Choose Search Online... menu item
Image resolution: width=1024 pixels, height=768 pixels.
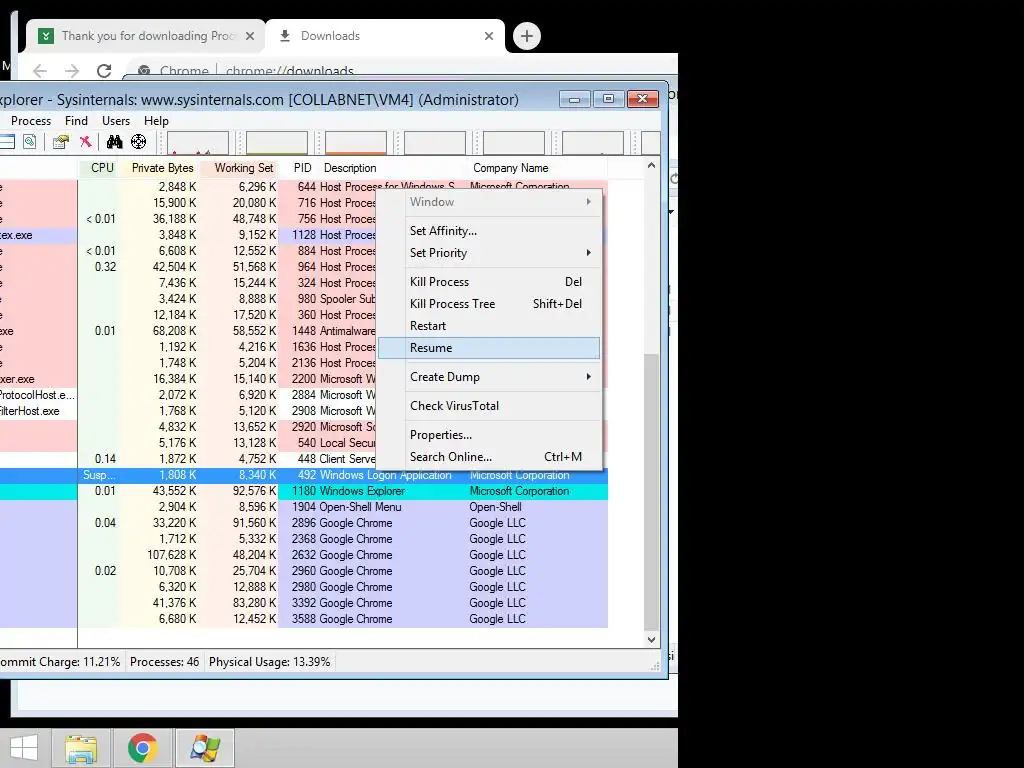(x=489, y=456)
